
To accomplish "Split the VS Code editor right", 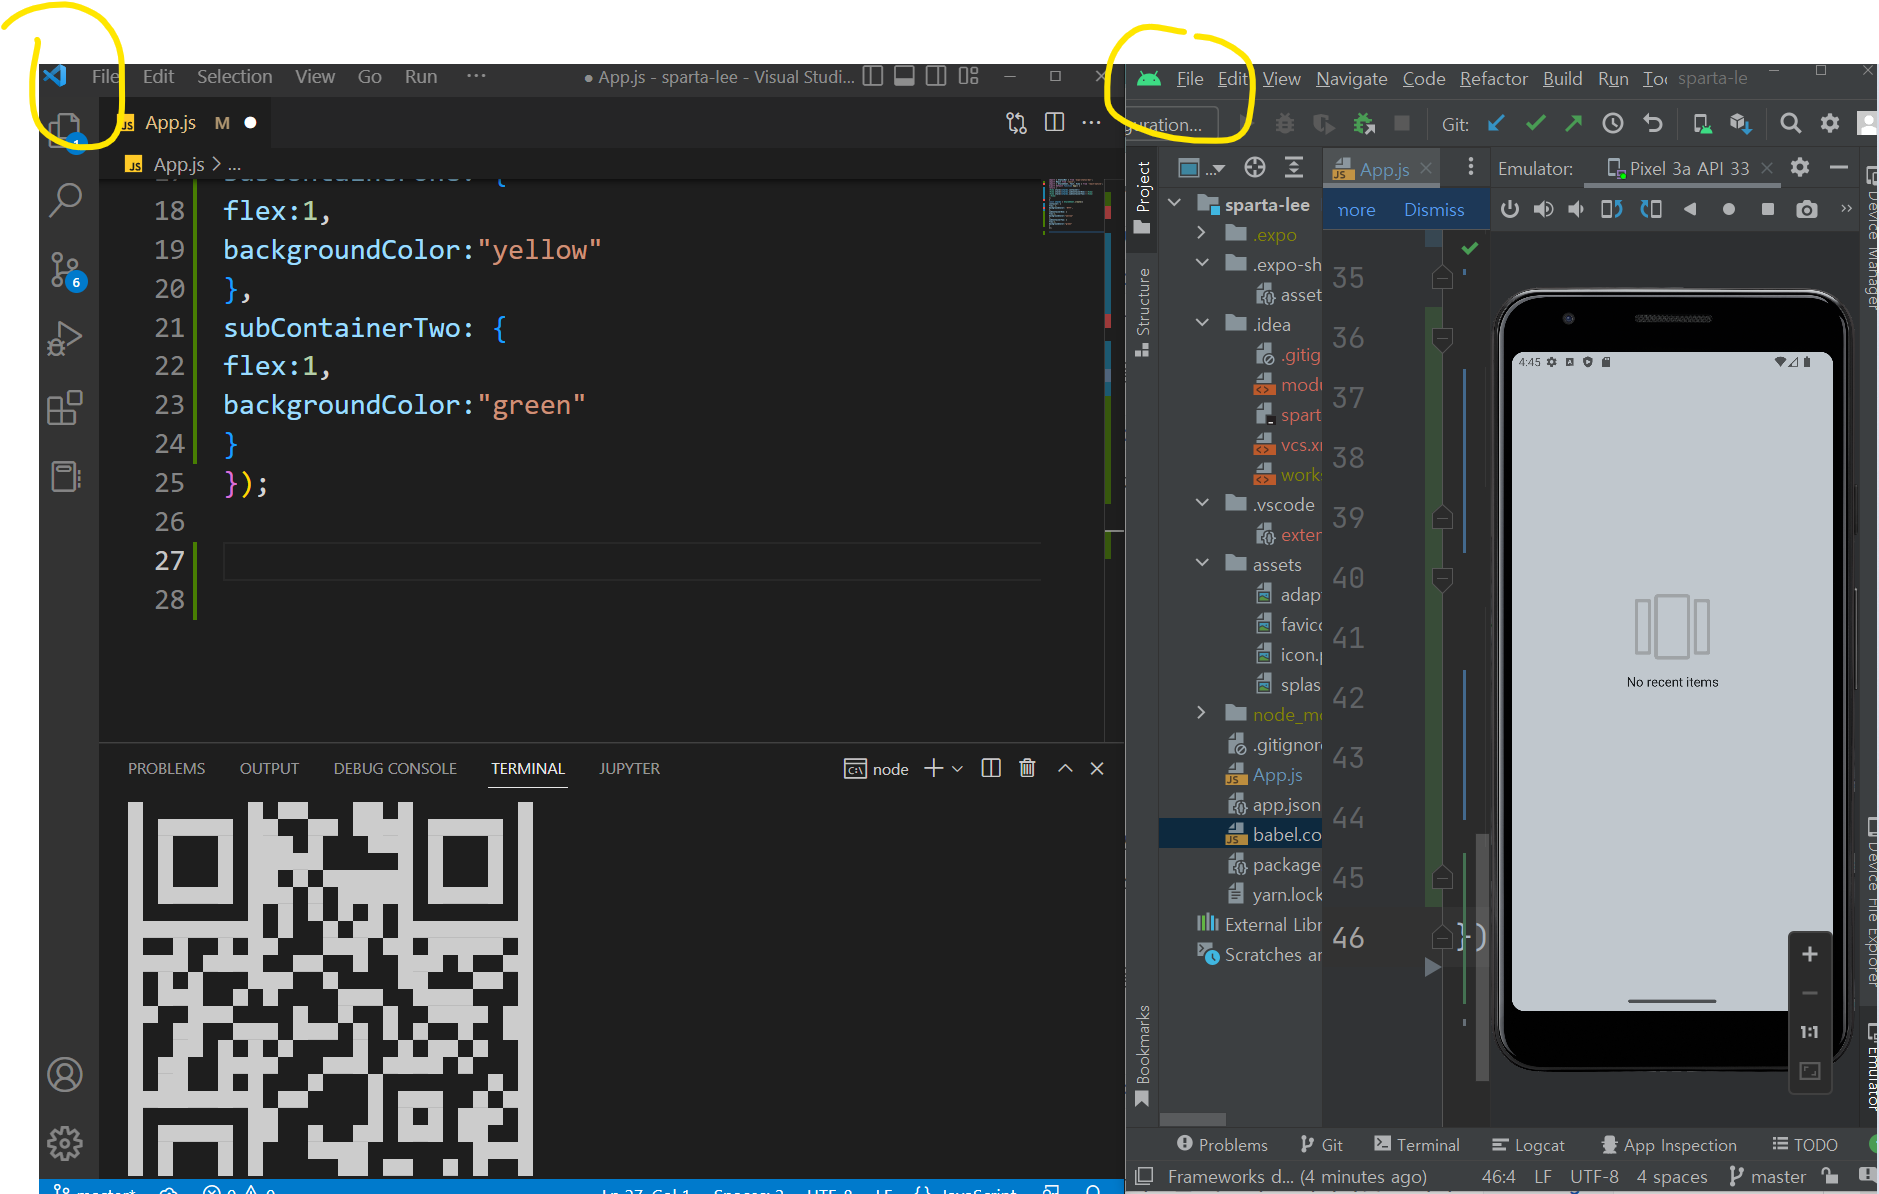I will (x=1054, y=122).
